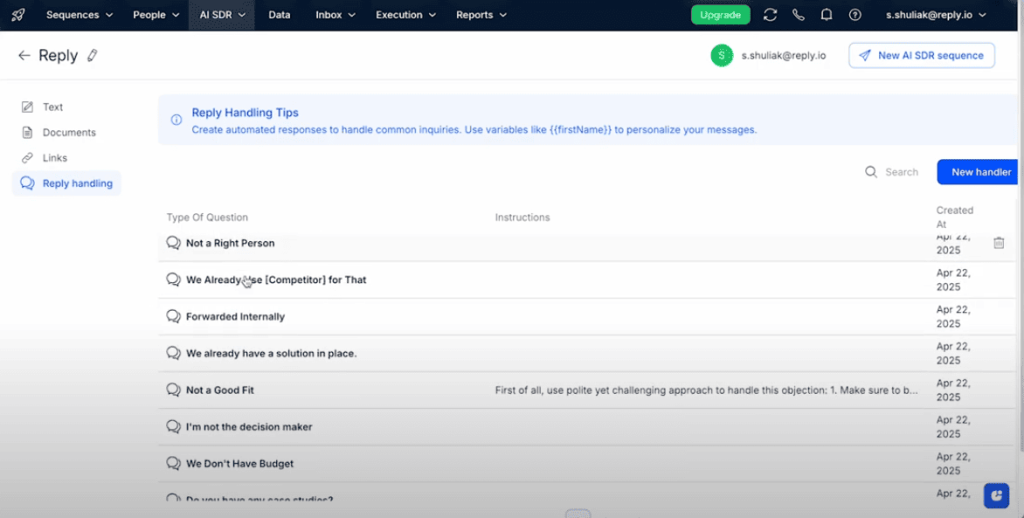This screenshot has width=1024, height=518.
Task: Click the Reply Handling Tips heading
Action: pos(245,112)
